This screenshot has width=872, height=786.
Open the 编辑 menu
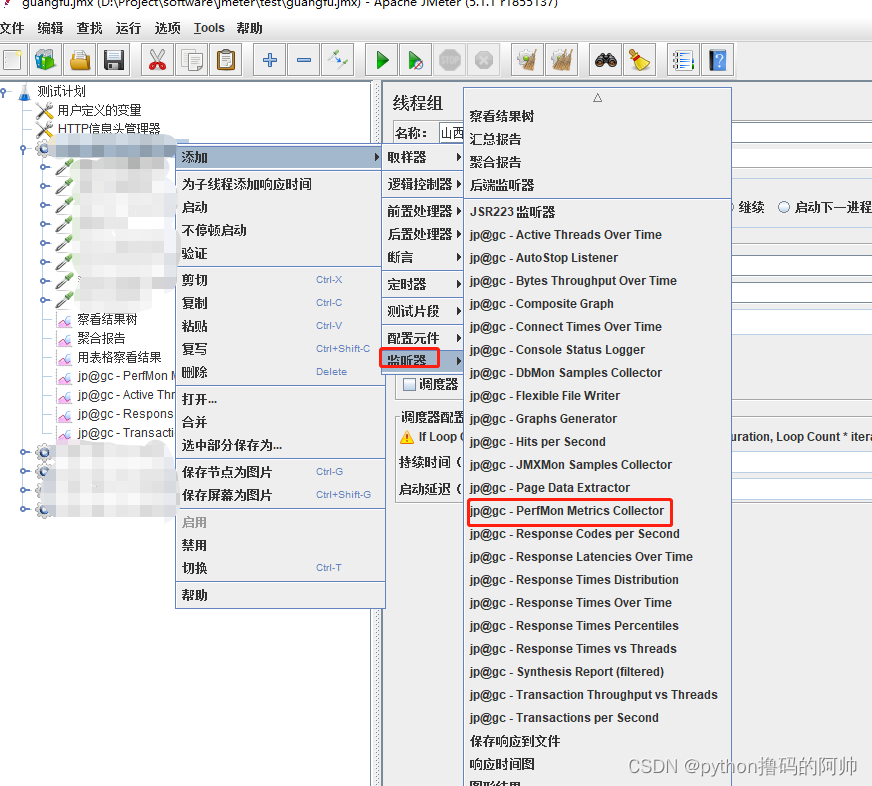pyautogui.click(x=50, y=28)
